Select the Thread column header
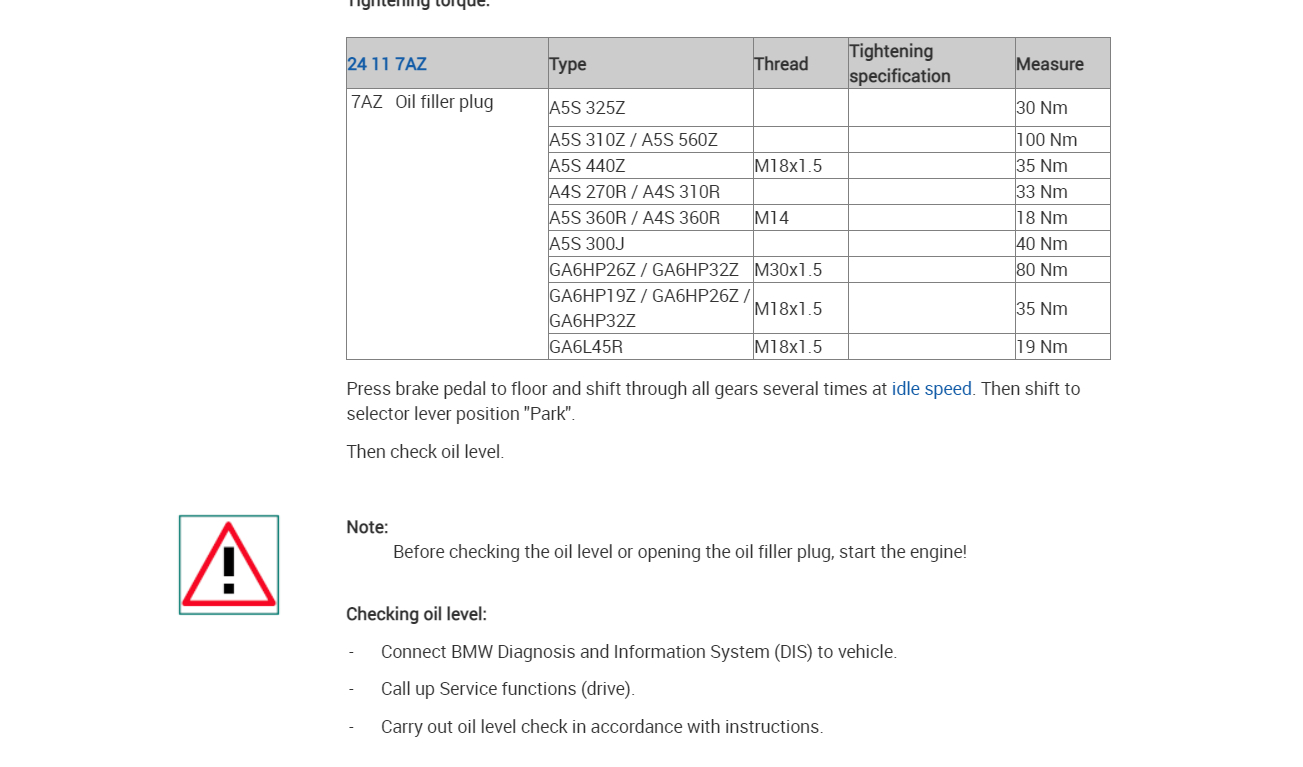This screenshot has width=1303, height=767. pos(781,64)
